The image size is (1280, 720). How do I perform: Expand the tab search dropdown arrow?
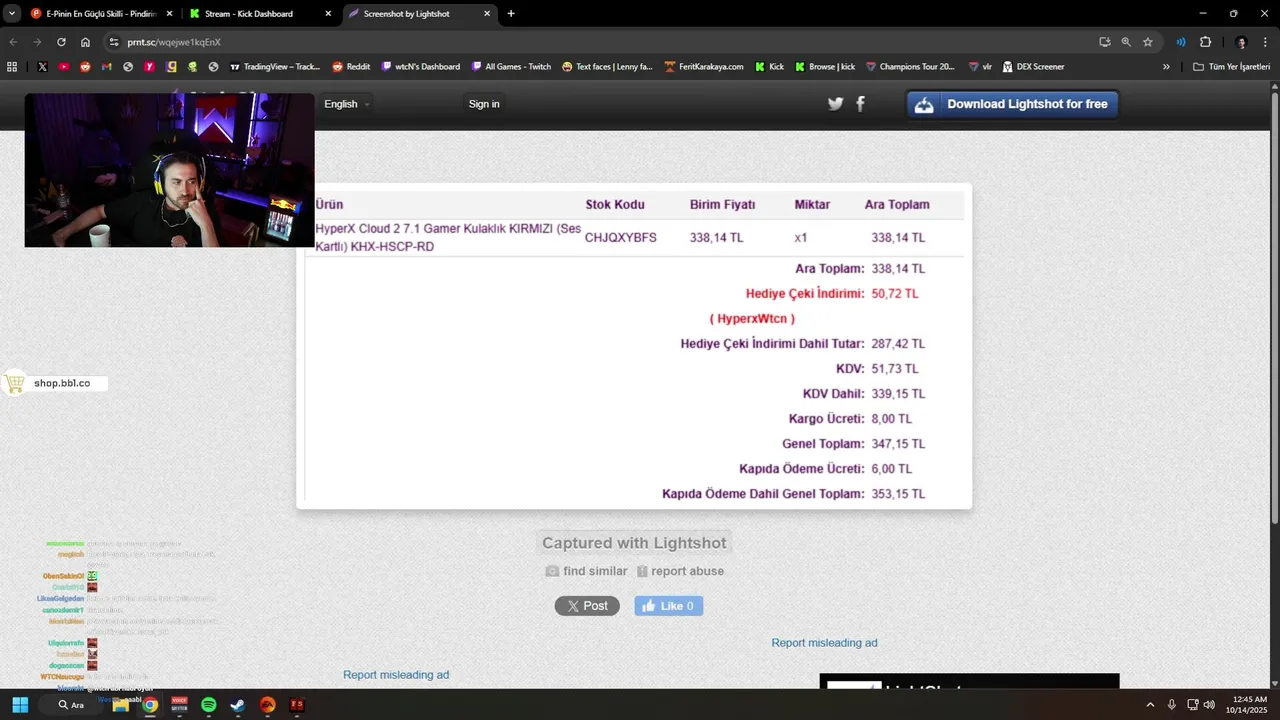(x=12, y=14)
